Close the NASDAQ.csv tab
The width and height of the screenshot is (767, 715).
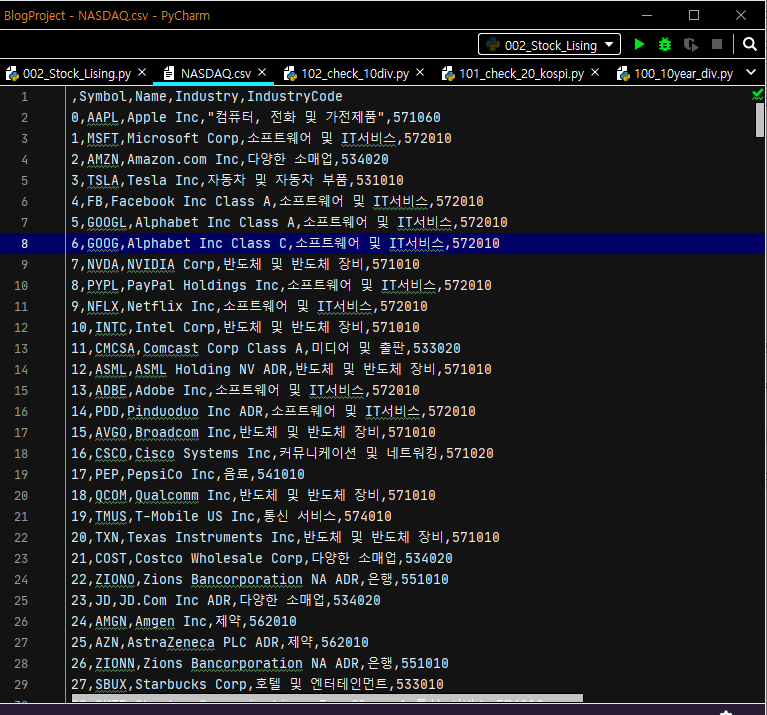262,72
